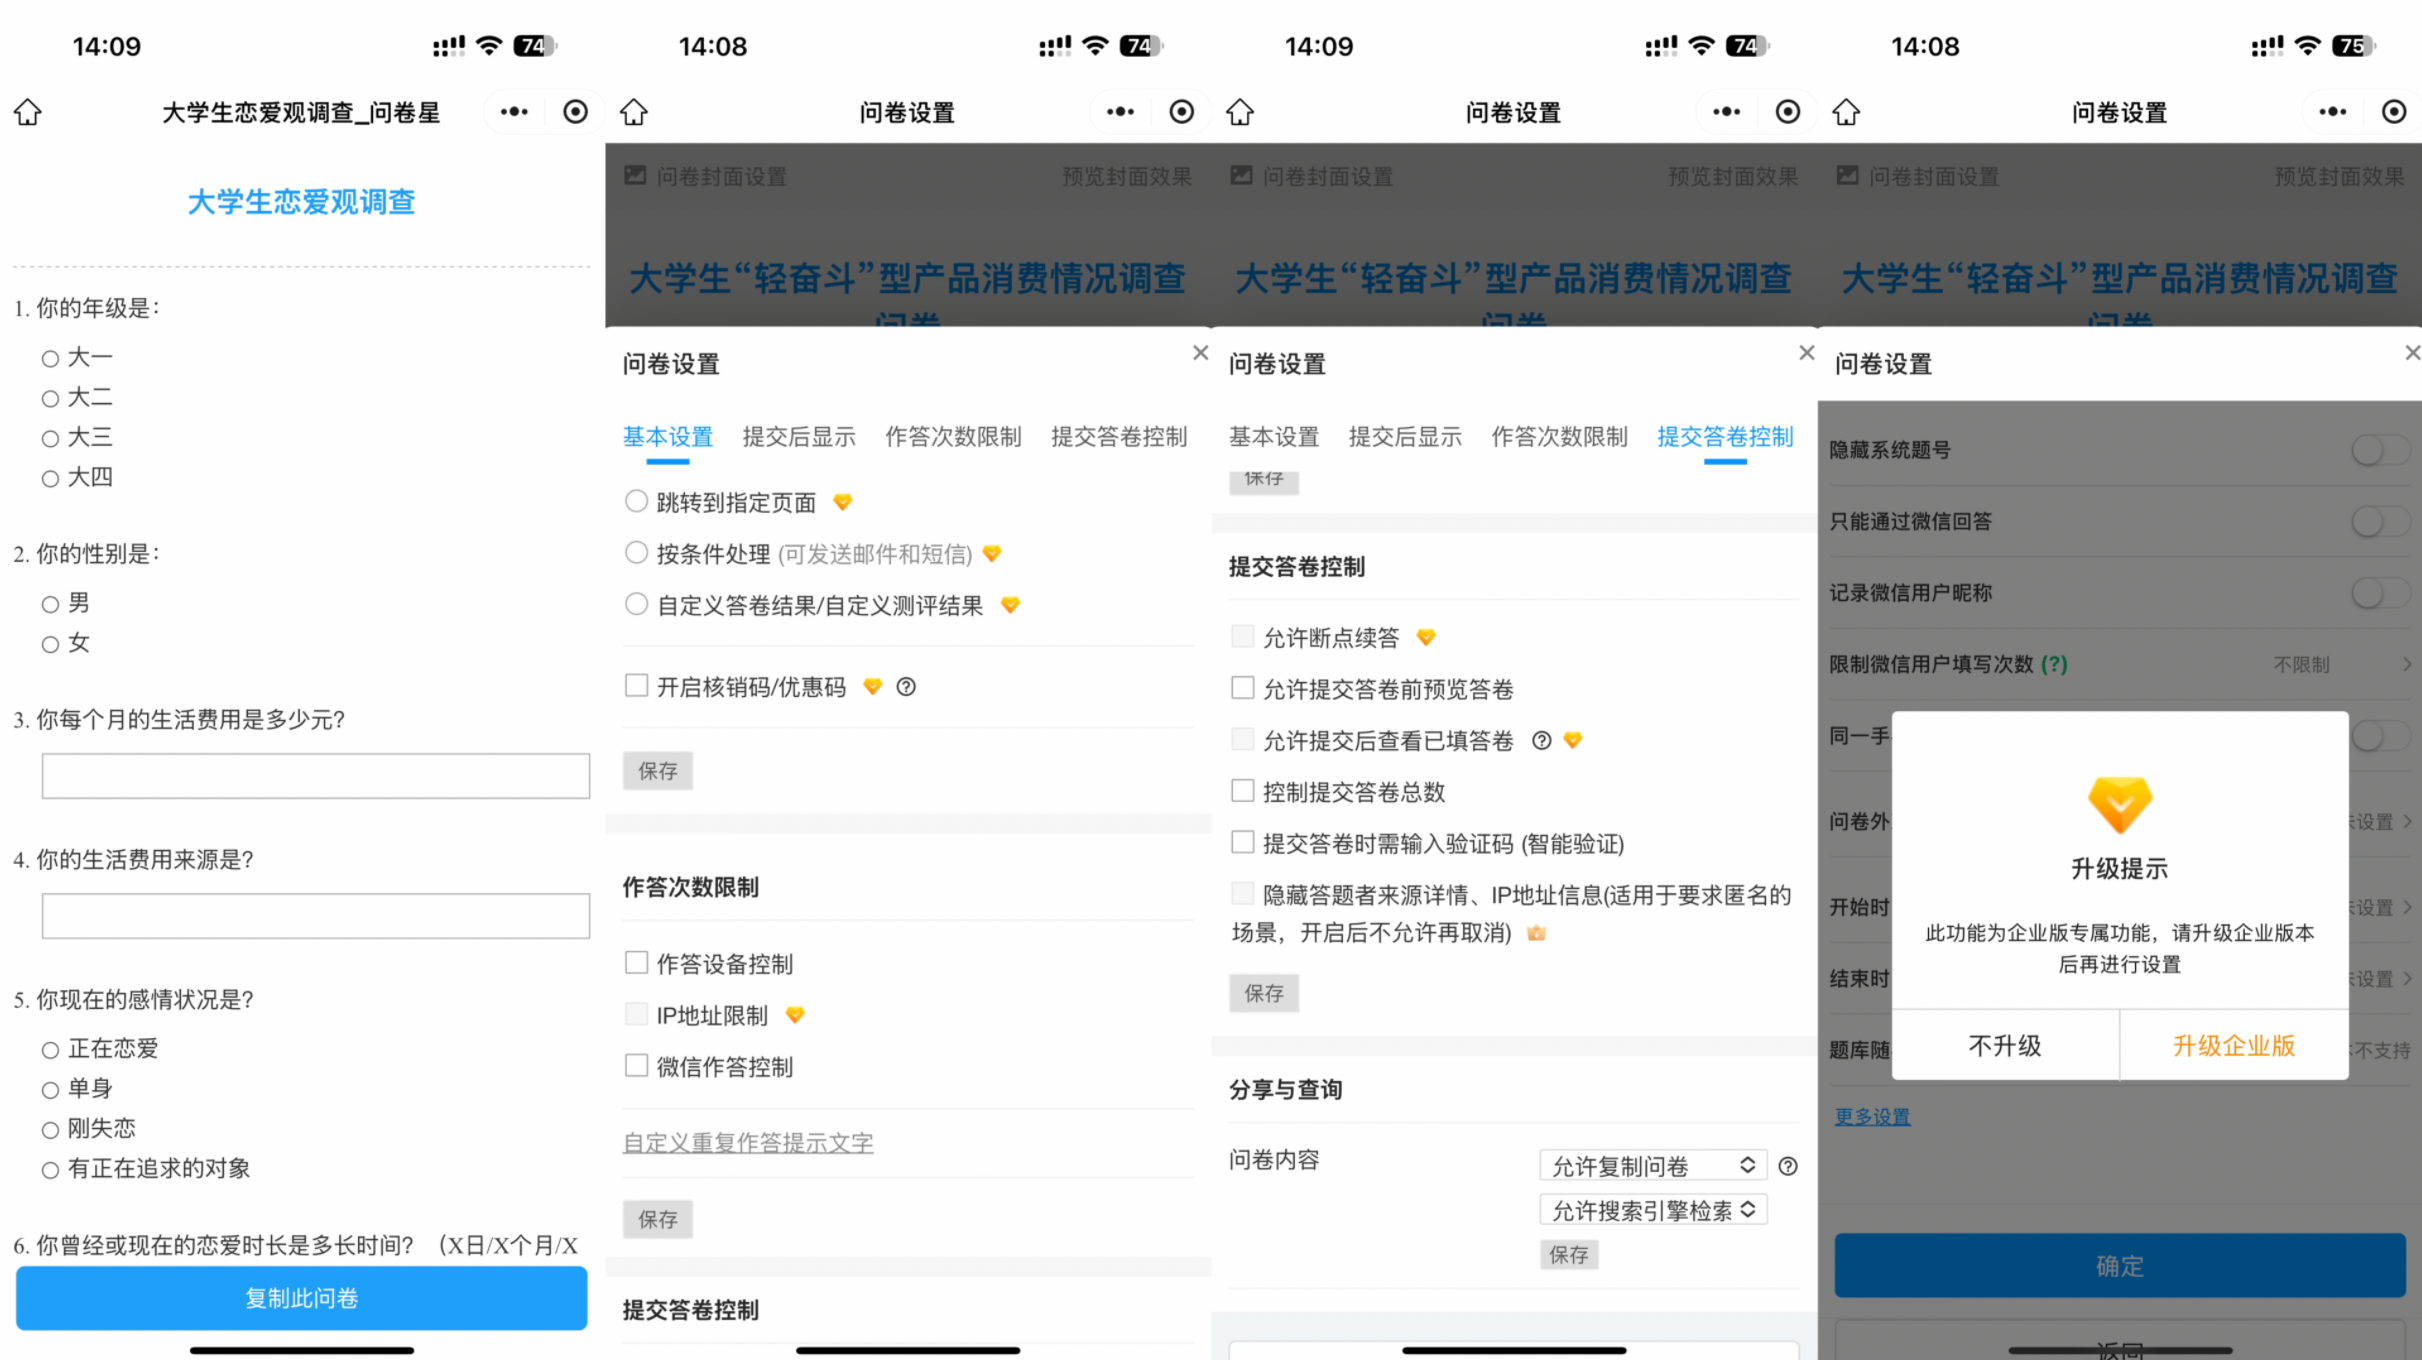
Task: Click 升级企业版 in upgrade dialog
Action: 2233,1045
